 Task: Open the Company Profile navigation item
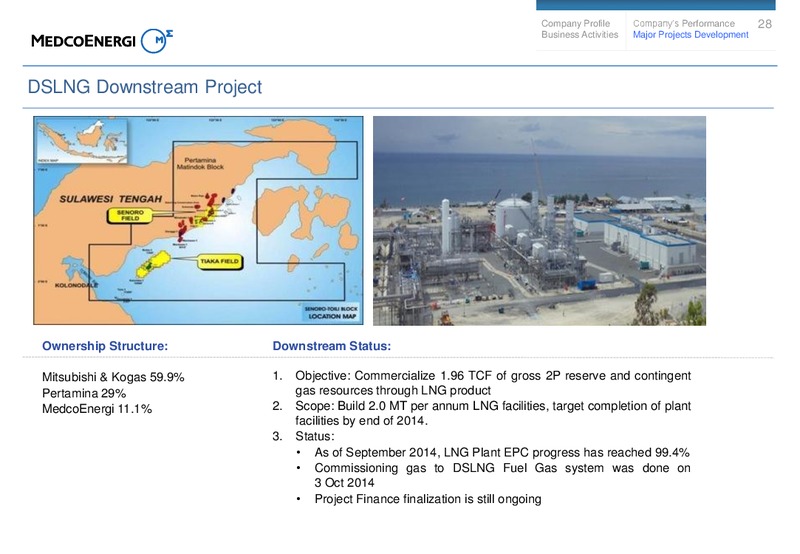(576, 23)
